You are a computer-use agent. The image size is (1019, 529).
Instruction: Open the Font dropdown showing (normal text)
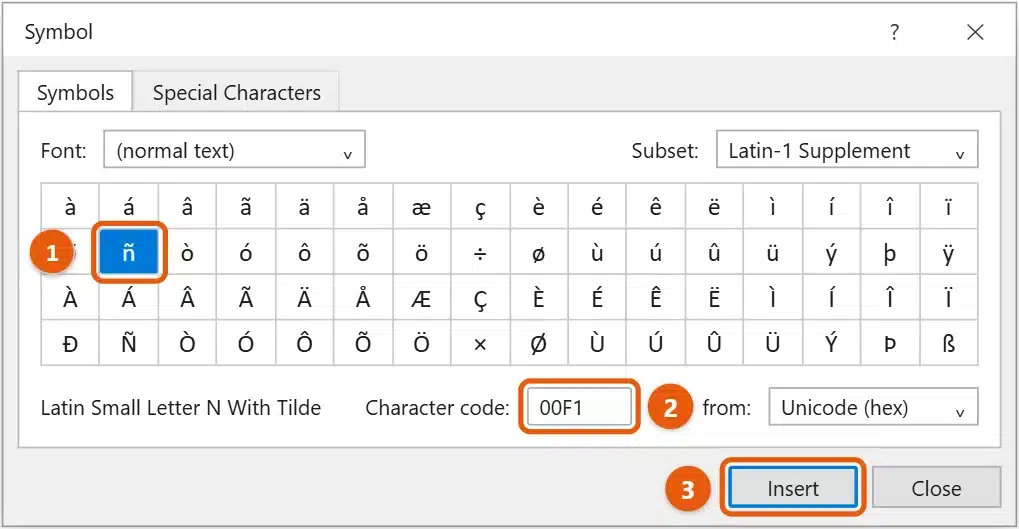234,150
